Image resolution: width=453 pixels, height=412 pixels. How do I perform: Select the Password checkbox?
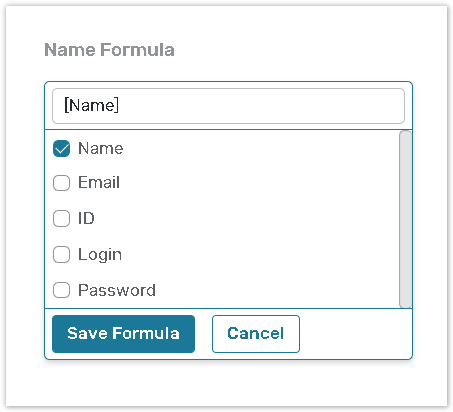pos(61,290)
